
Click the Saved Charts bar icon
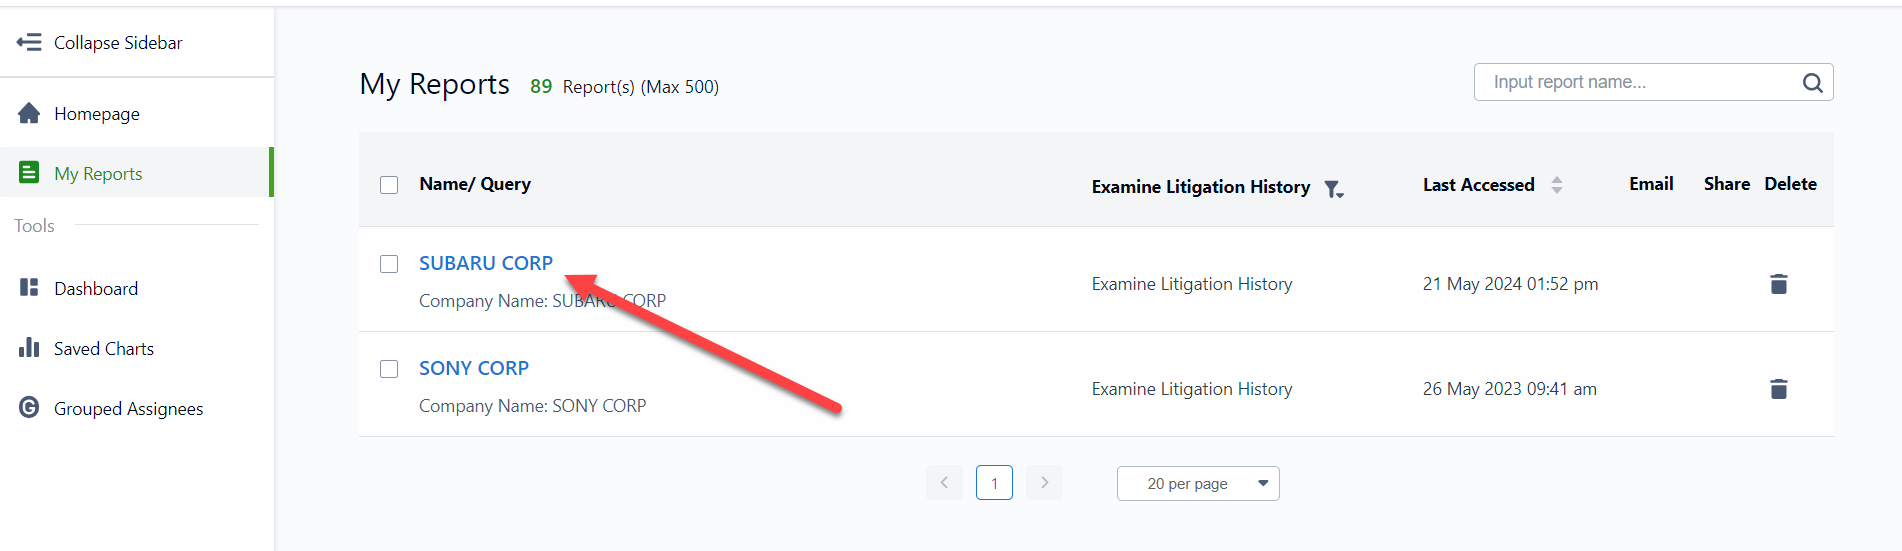pos(29,348)
